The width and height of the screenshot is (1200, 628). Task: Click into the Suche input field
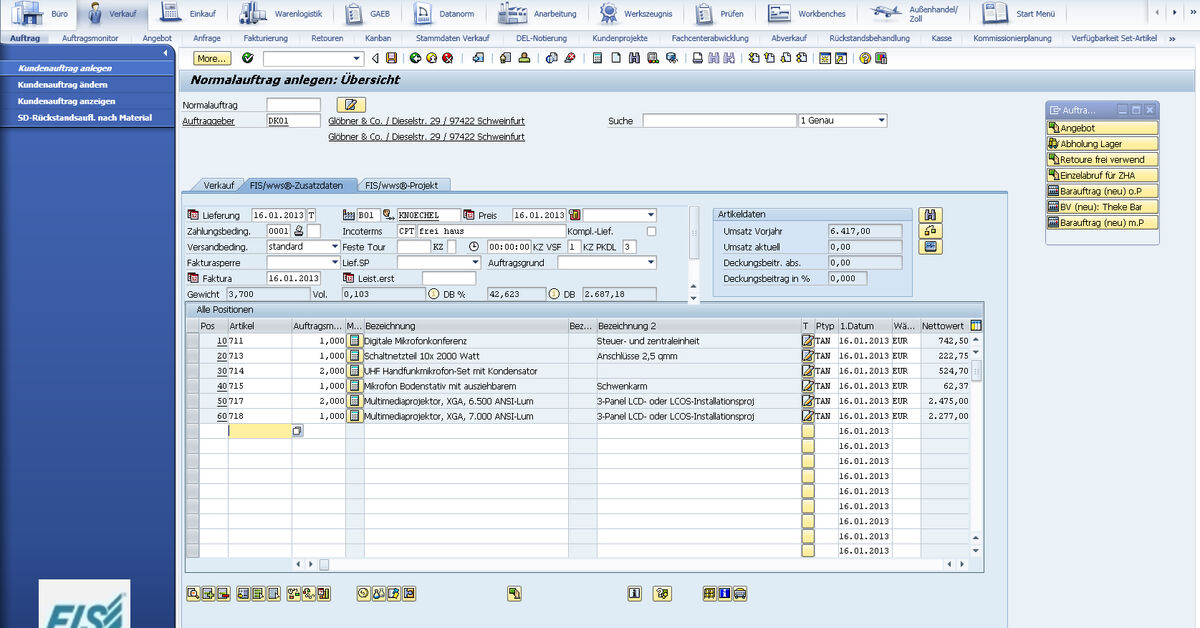[718, 120]
